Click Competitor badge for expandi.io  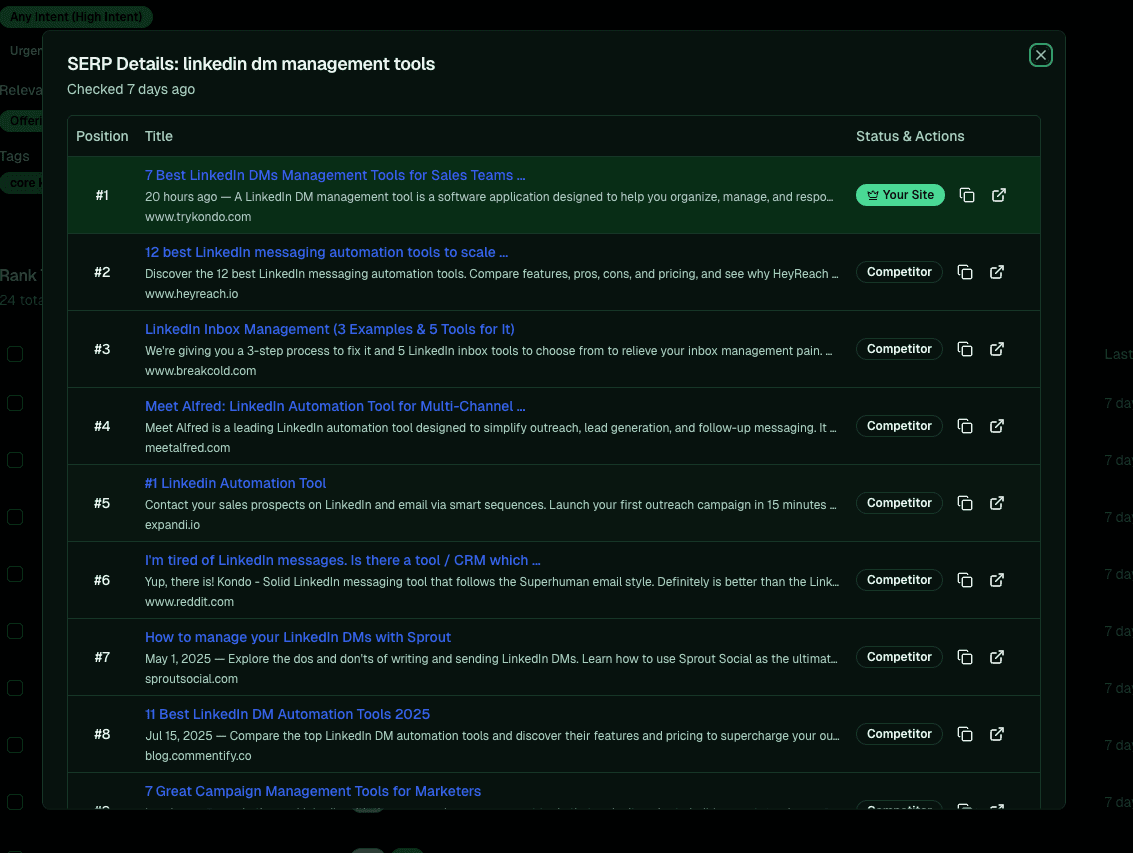[899, 503]
